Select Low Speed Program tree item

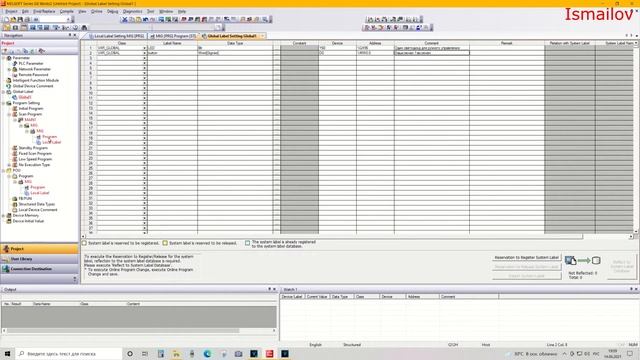tap(35, 160)
